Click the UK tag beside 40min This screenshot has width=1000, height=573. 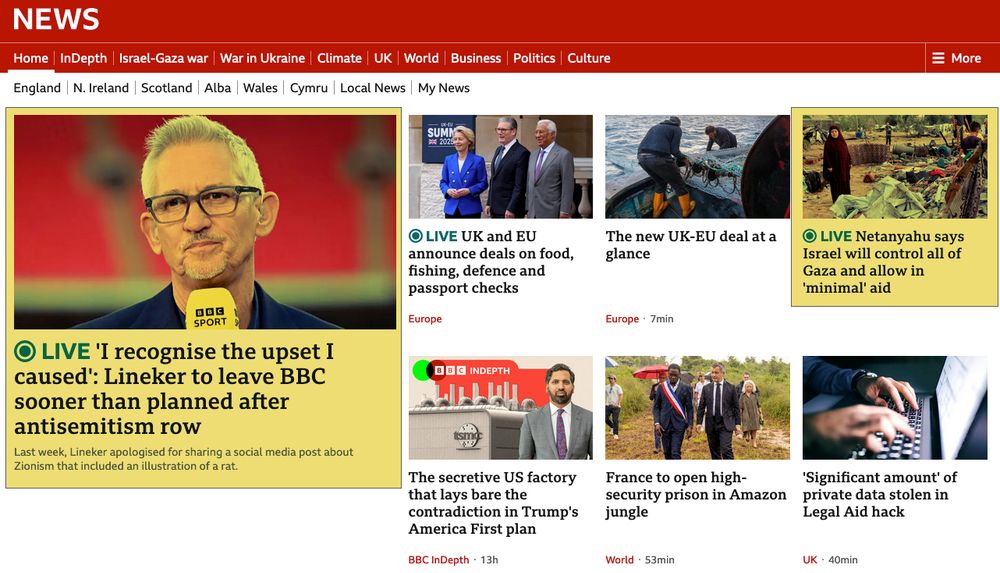tap(809, 560)
